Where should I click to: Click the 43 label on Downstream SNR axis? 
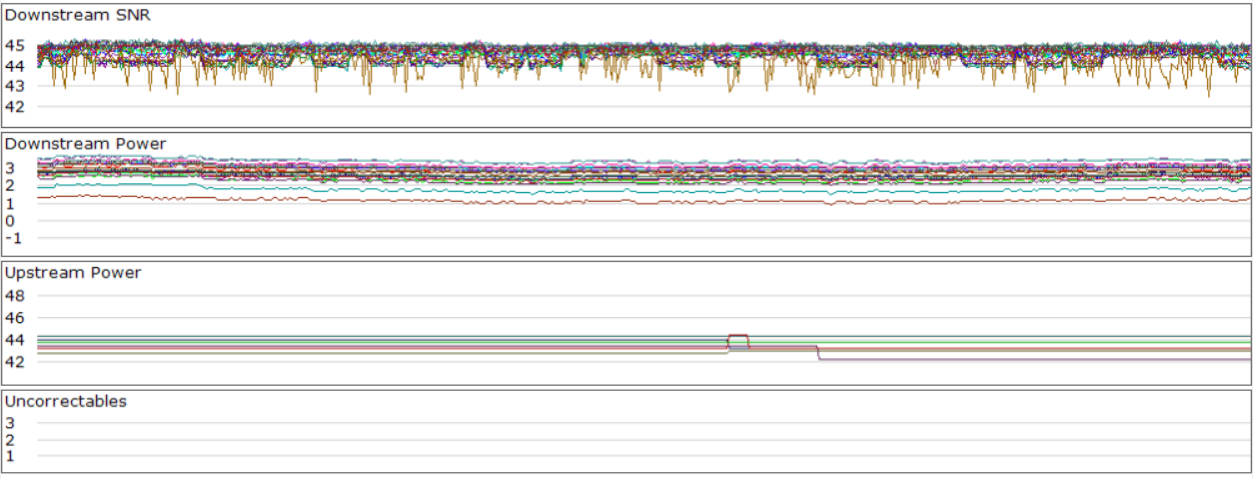click(14, 86)
